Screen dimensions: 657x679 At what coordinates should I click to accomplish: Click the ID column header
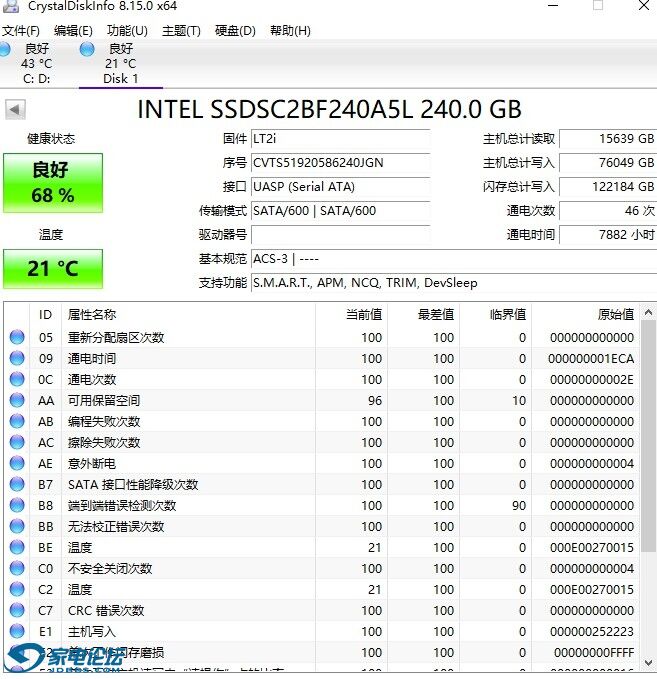pyautogui.click(x=45, y=314)
